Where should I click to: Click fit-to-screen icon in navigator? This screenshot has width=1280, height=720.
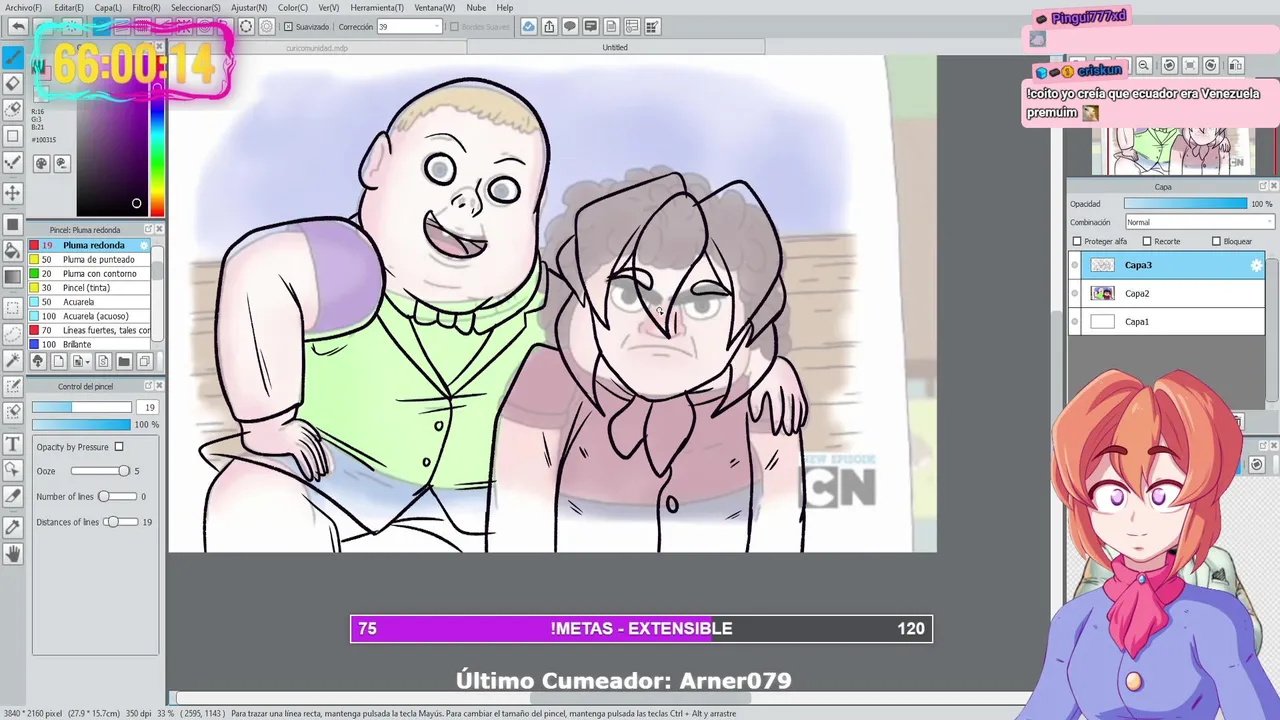tap(1190, 65)
